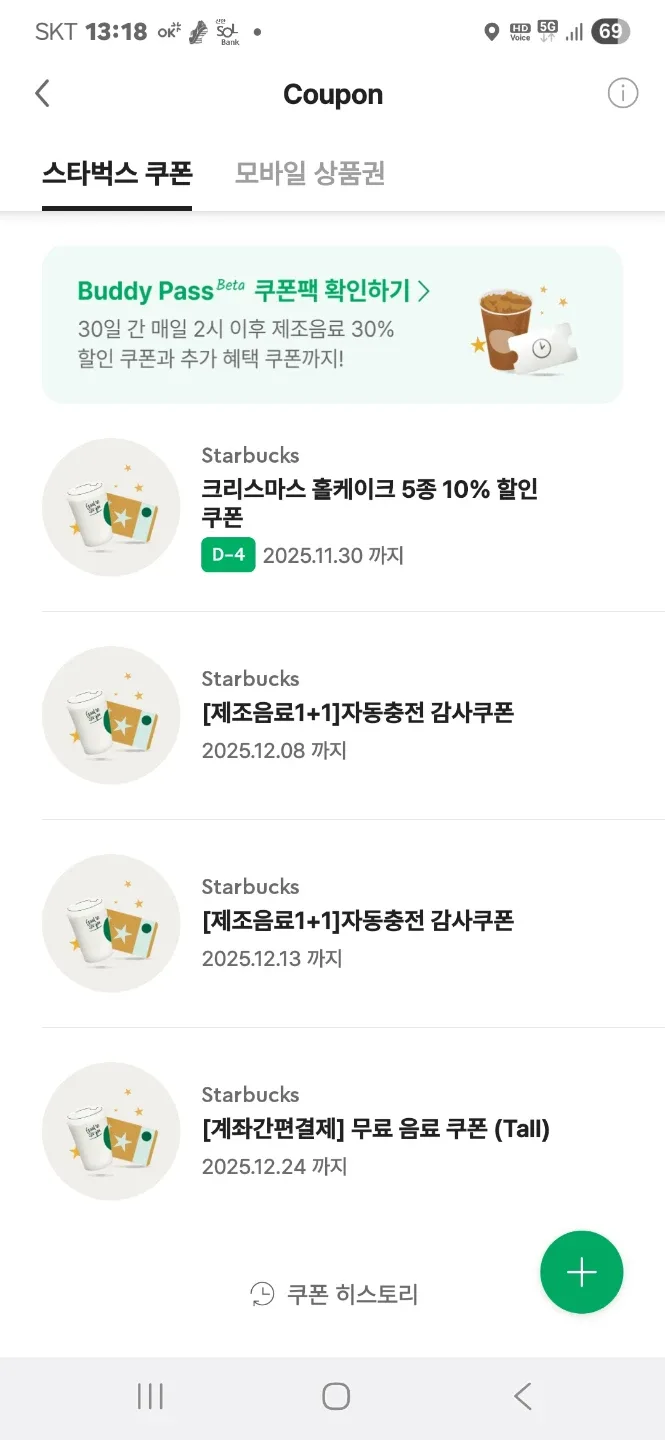Tap the coupon history clock icon
665x1440 pixels.
pyautogui.click(x=262, y=1294)
